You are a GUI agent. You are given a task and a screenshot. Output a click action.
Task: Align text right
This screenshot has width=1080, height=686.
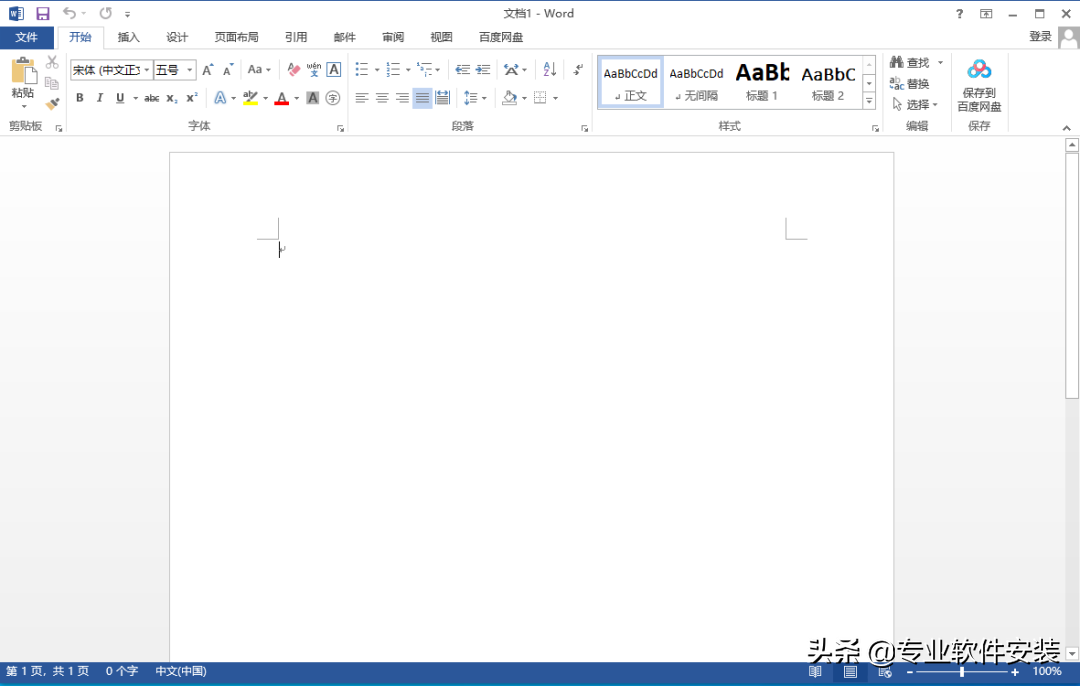point(402,98)
